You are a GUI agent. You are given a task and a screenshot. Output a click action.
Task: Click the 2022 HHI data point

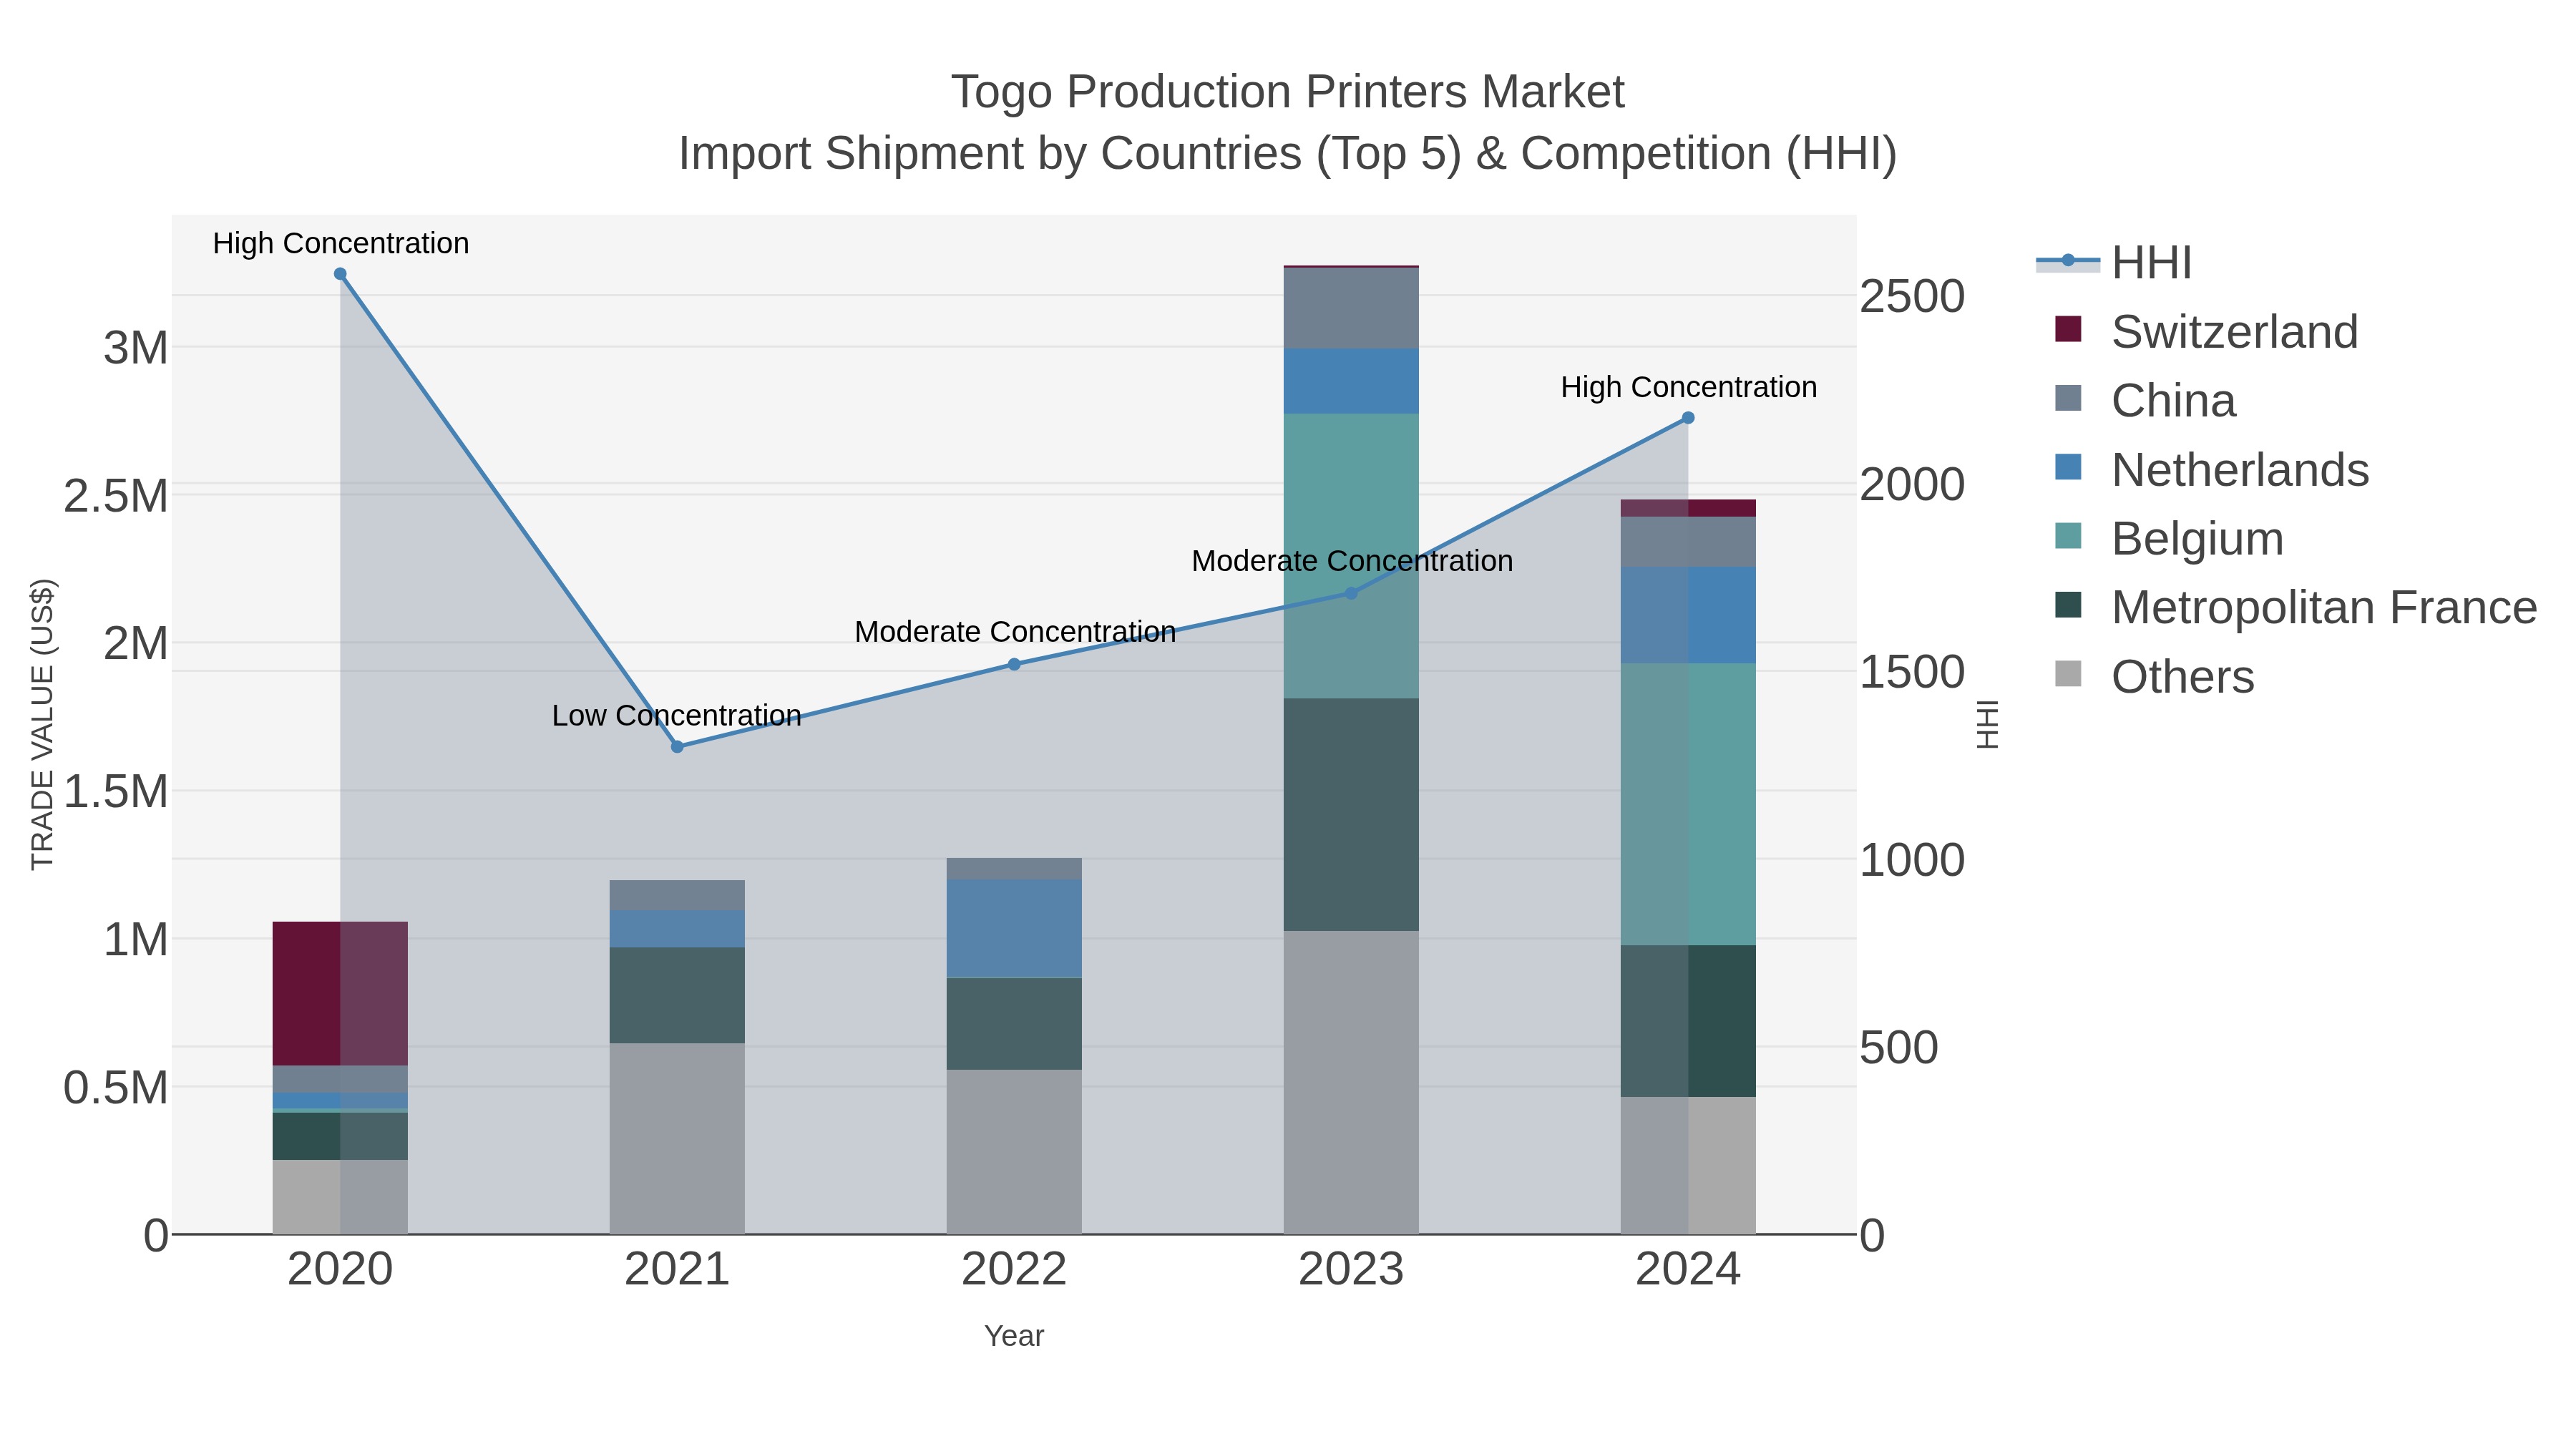(1014, 665)
